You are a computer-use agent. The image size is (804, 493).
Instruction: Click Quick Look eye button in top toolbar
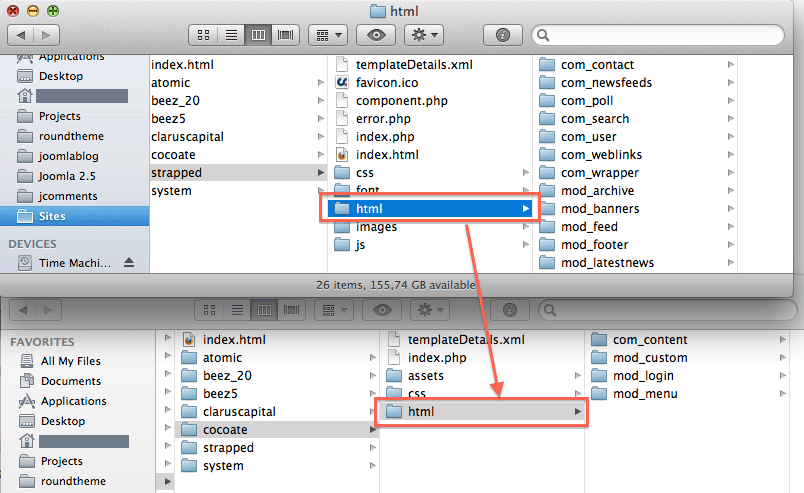[377, 35]
